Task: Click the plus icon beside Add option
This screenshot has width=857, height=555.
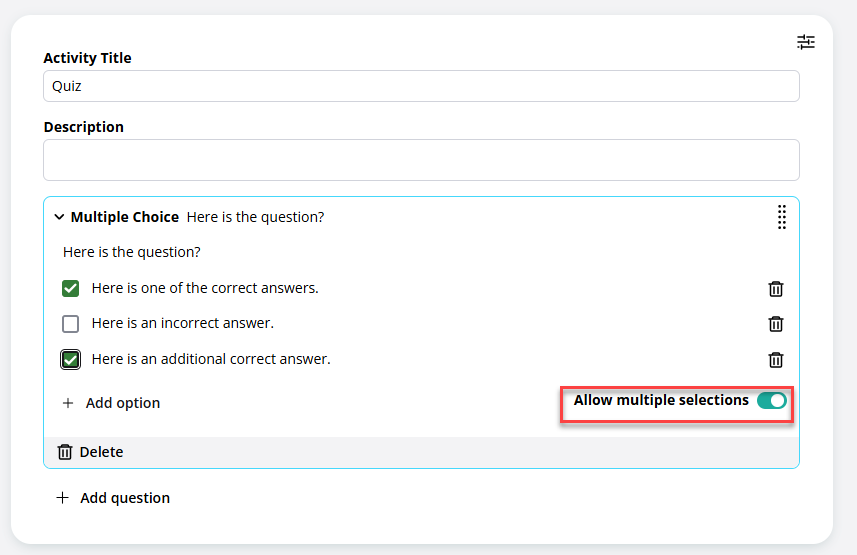Action: [68, 403]
